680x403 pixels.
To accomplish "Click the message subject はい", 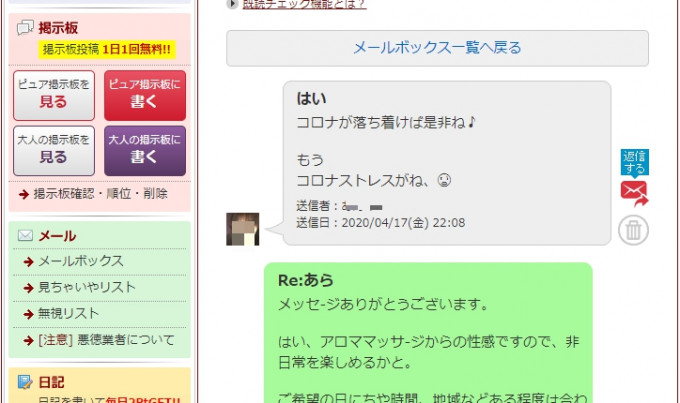I will tap(311, 98).
